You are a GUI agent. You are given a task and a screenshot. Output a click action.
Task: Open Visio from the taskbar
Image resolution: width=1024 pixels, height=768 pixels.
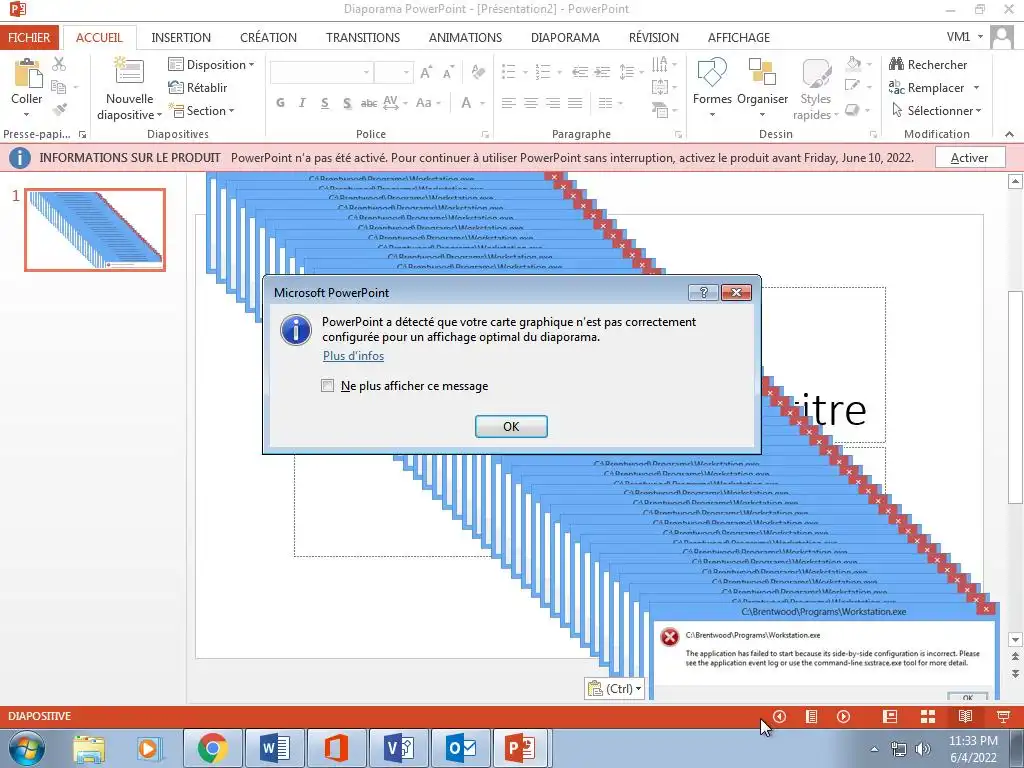pos(399,748)
